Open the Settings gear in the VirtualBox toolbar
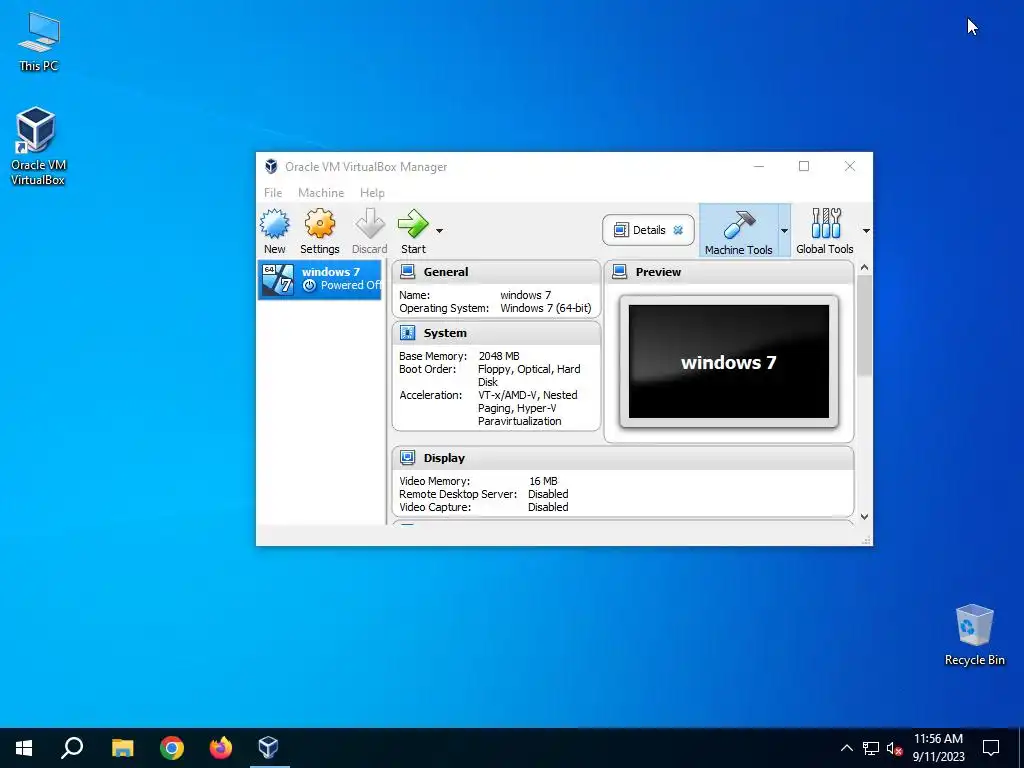The image size is (1024, 768). coord(319,225)
